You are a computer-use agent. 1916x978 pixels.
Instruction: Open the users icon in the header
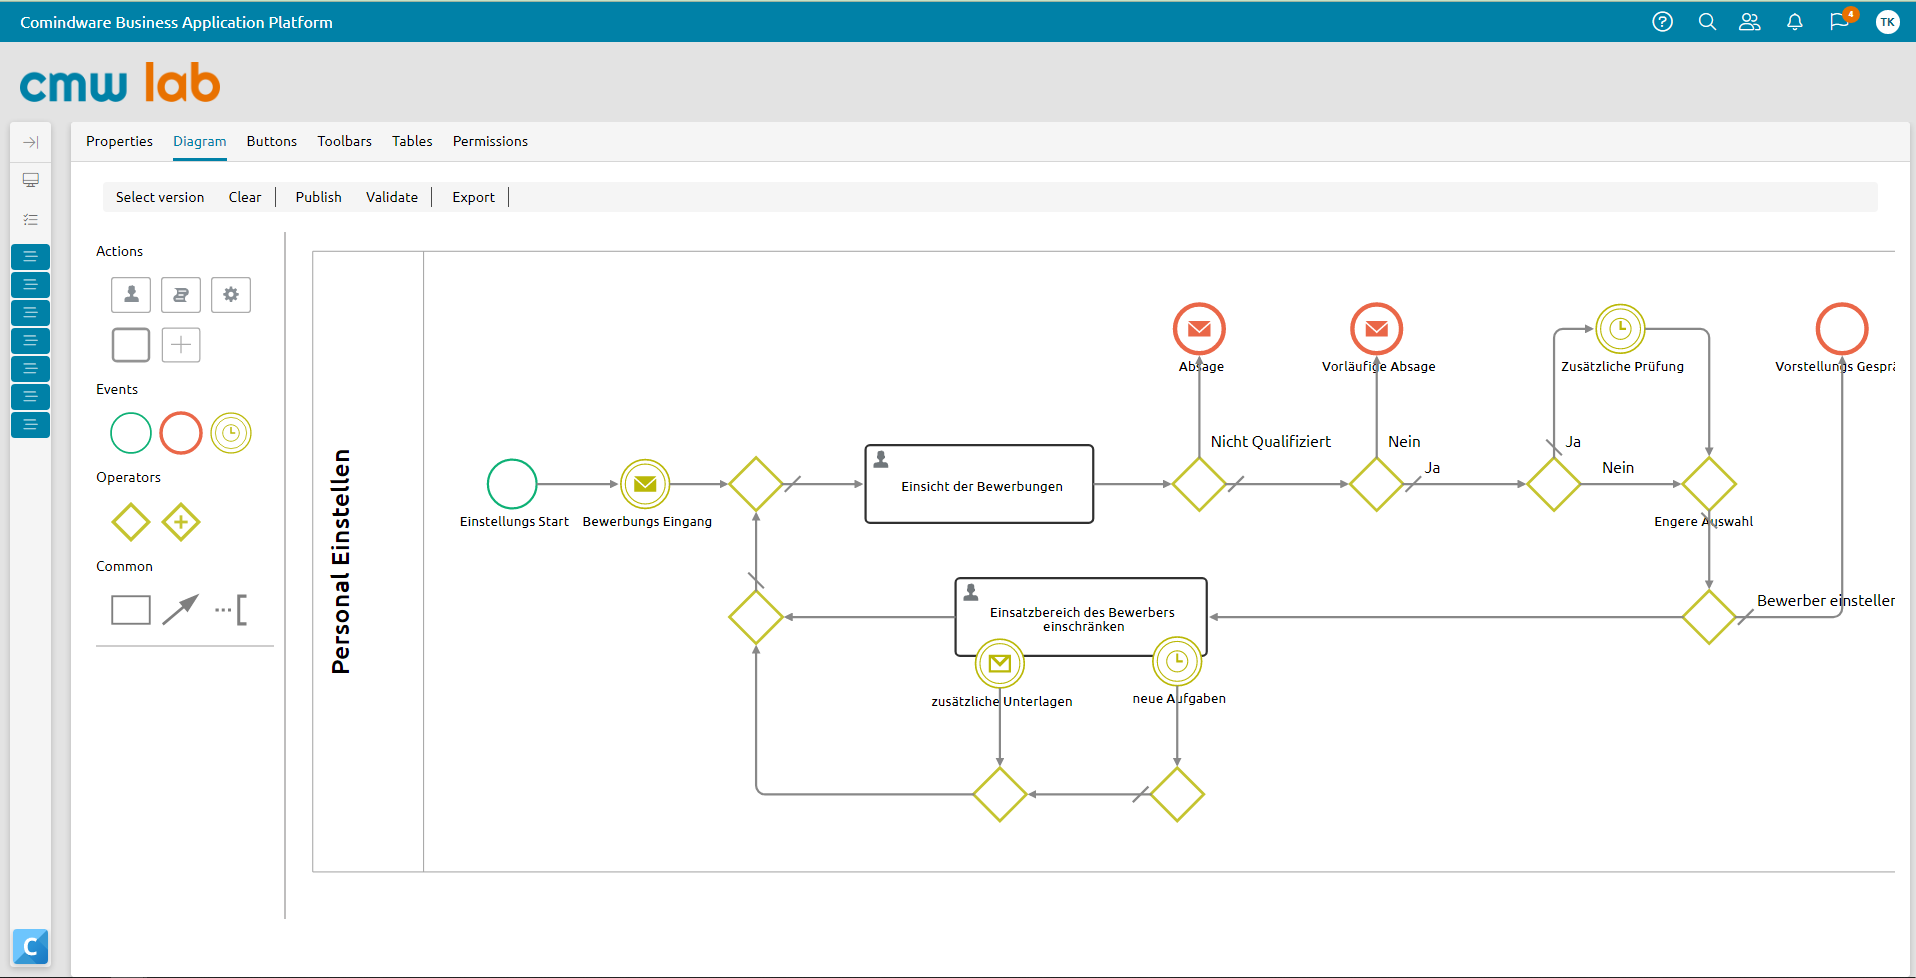[x=1750, y=22]
